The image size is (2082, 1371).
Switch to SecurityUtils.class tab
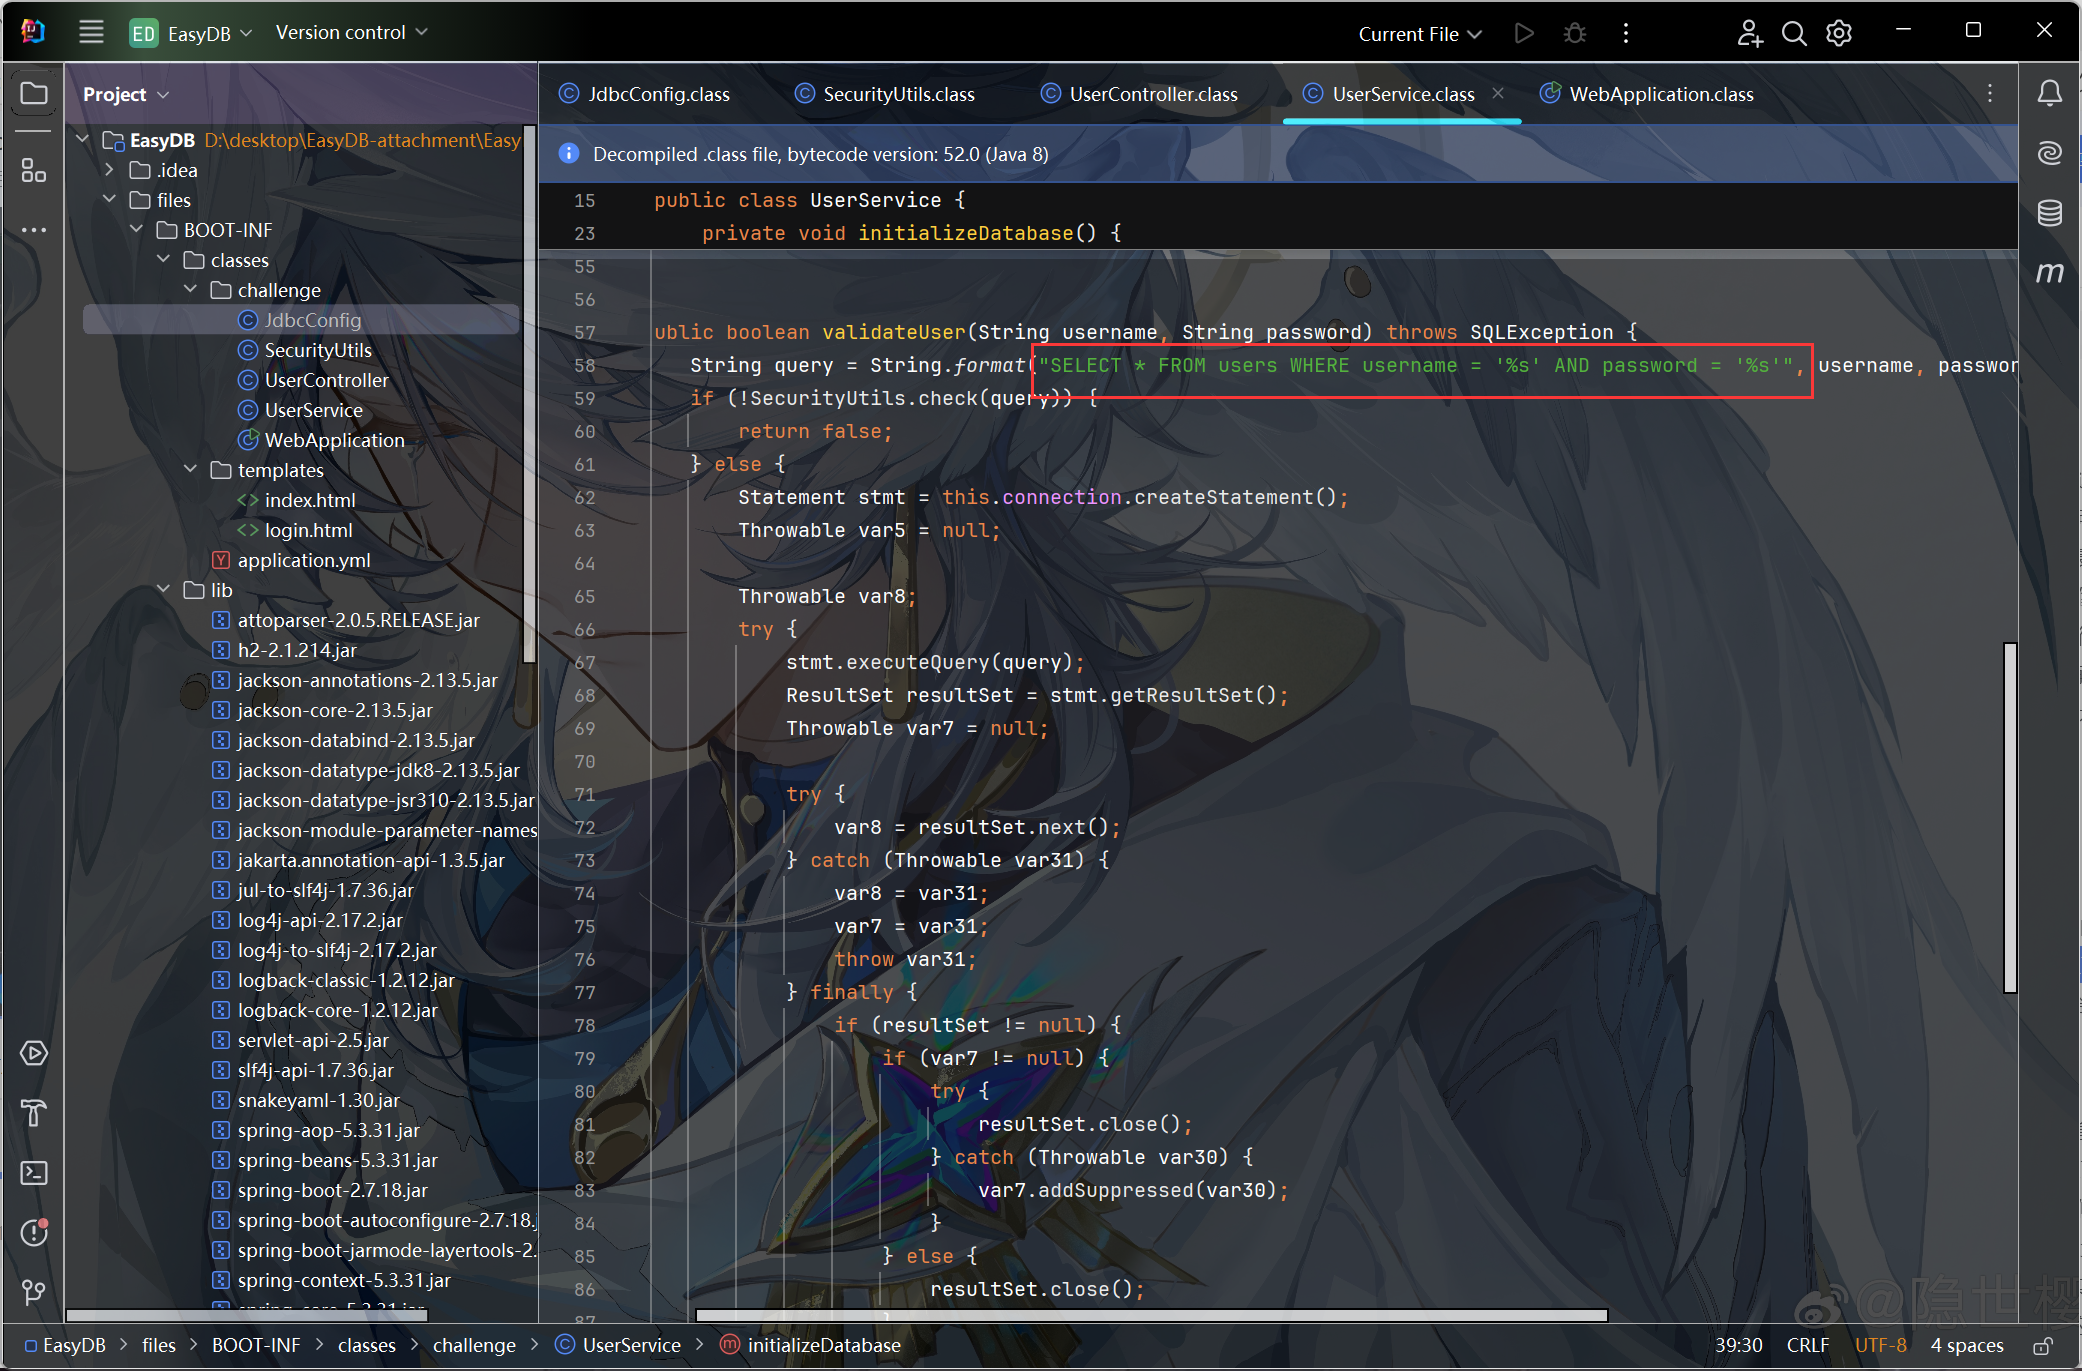885,93
